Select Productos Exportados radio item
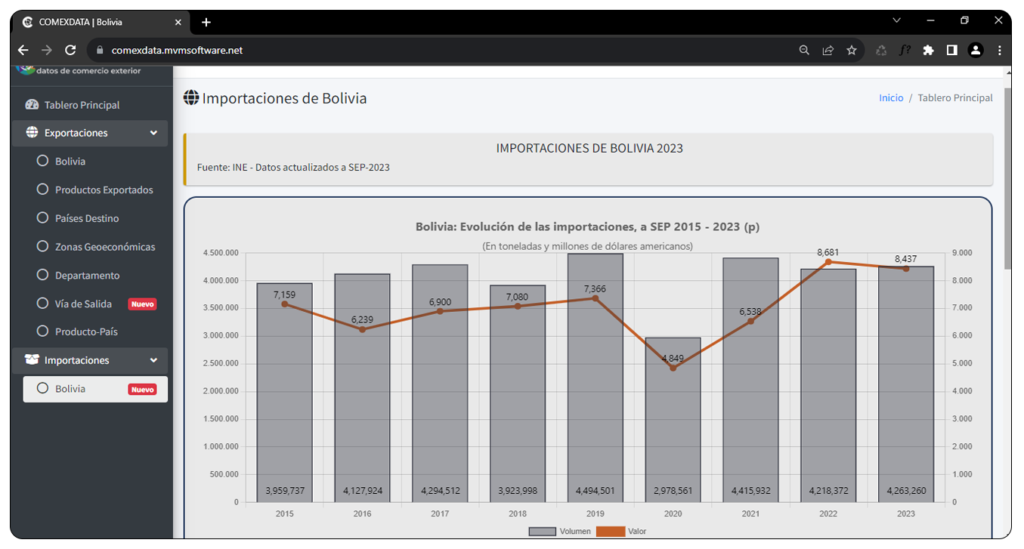 (x=103, y=190)
